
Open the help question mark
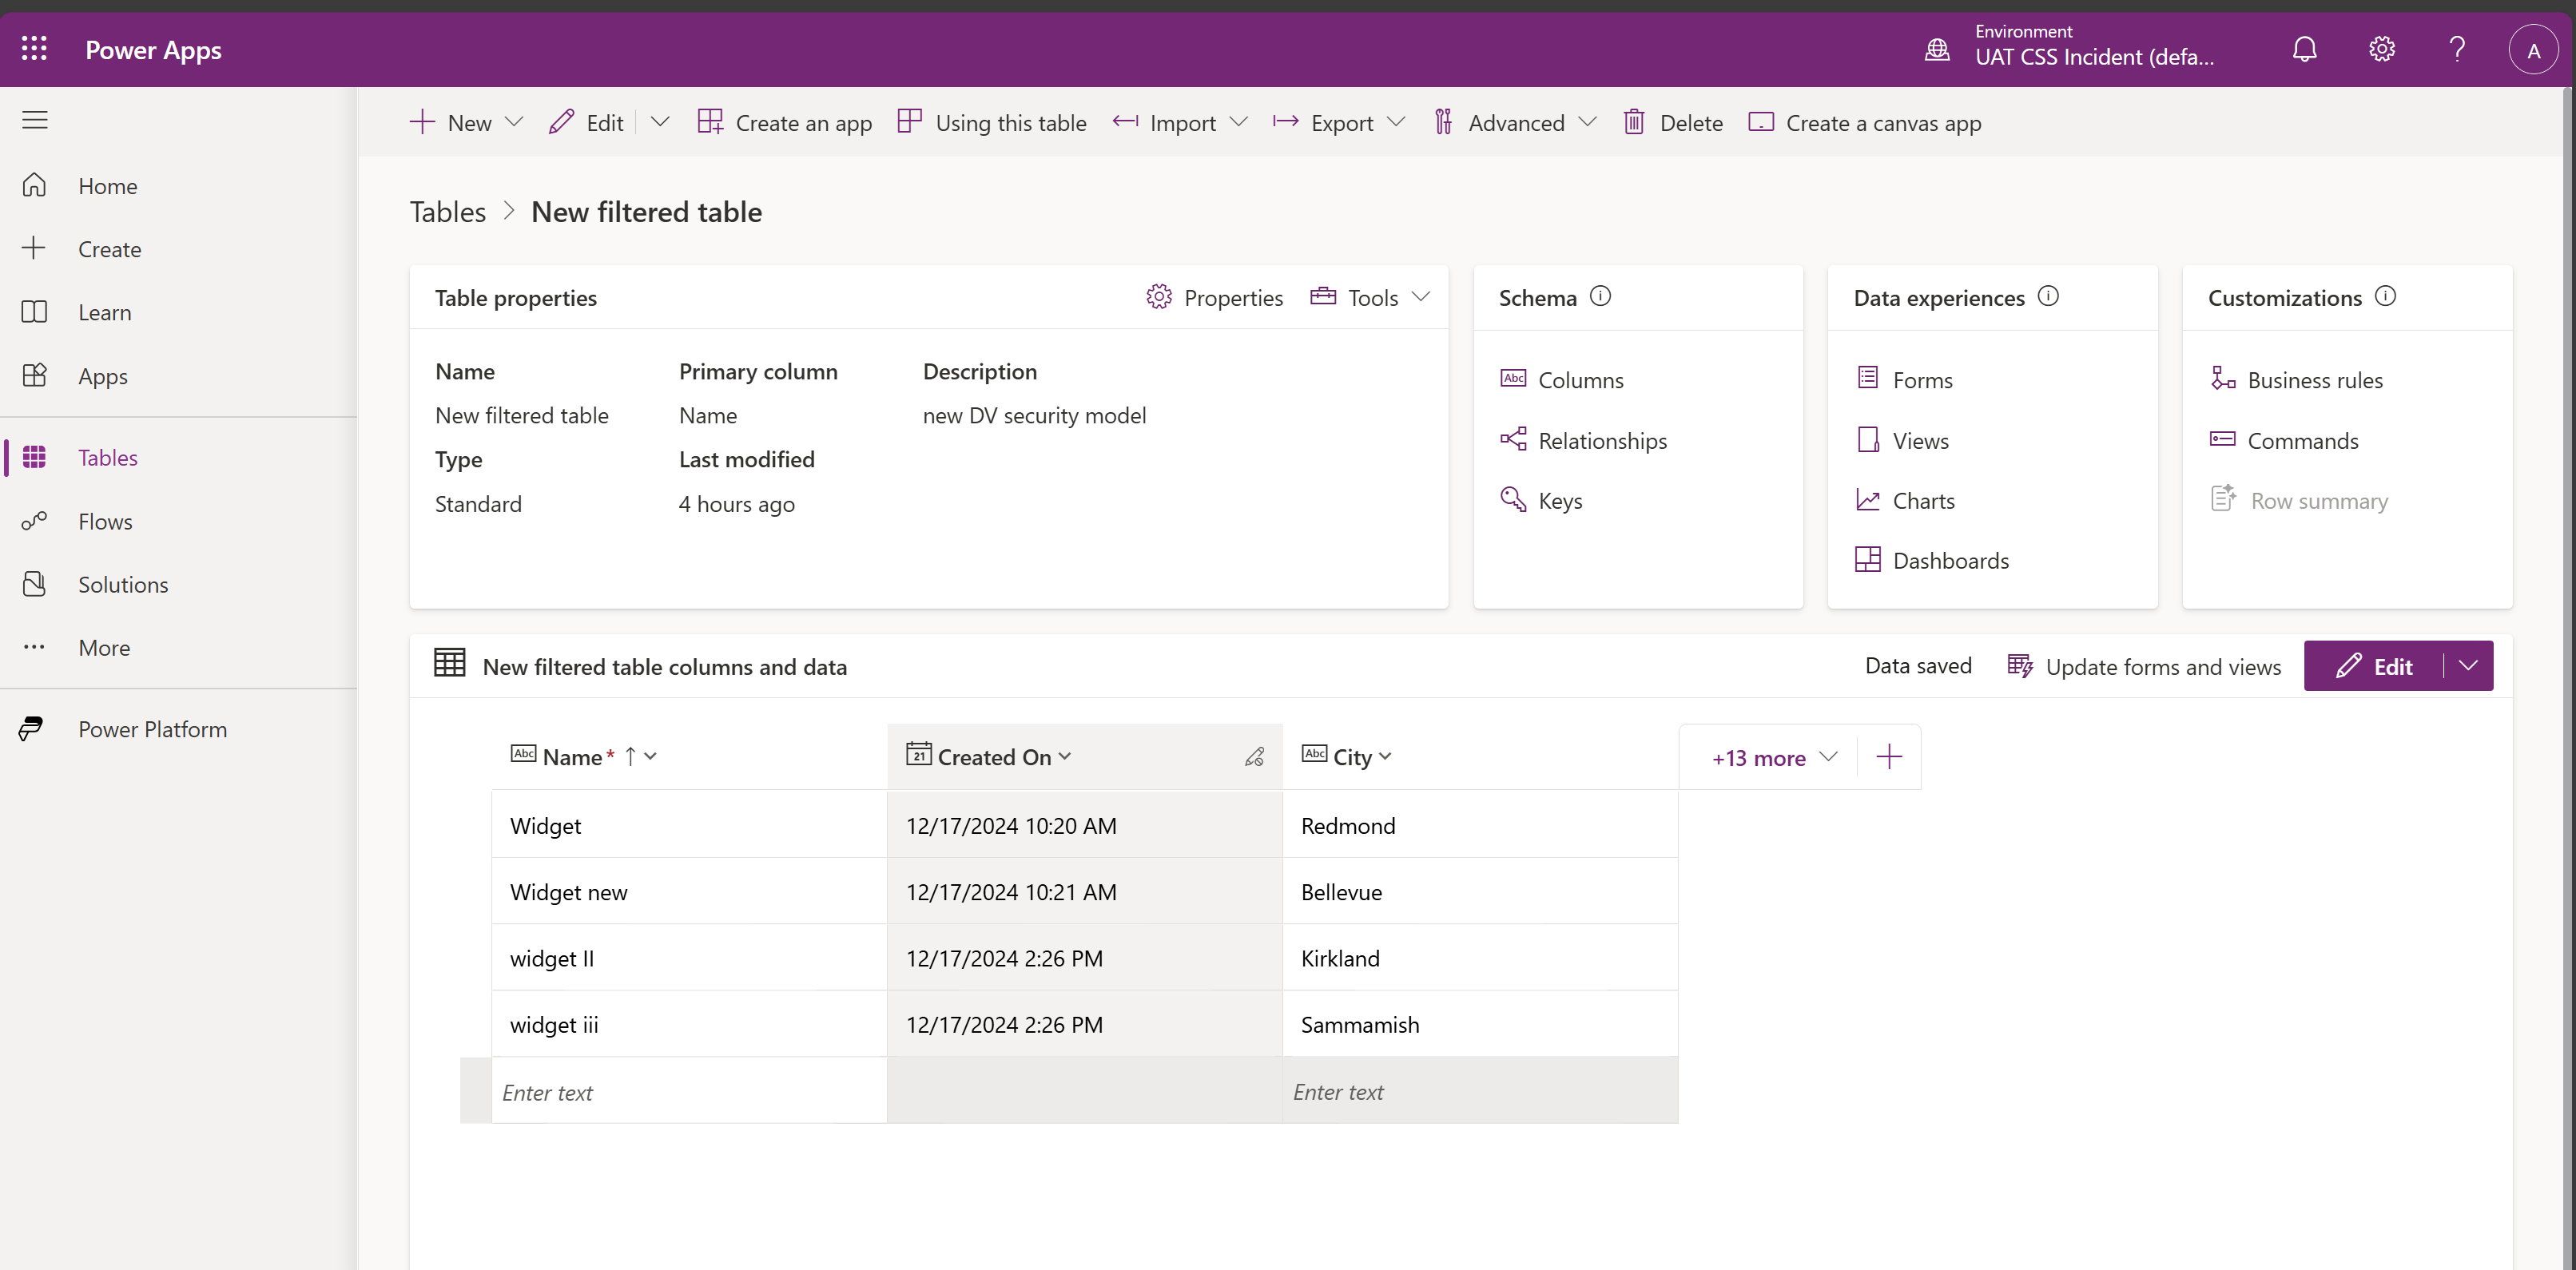[2457, 49]
